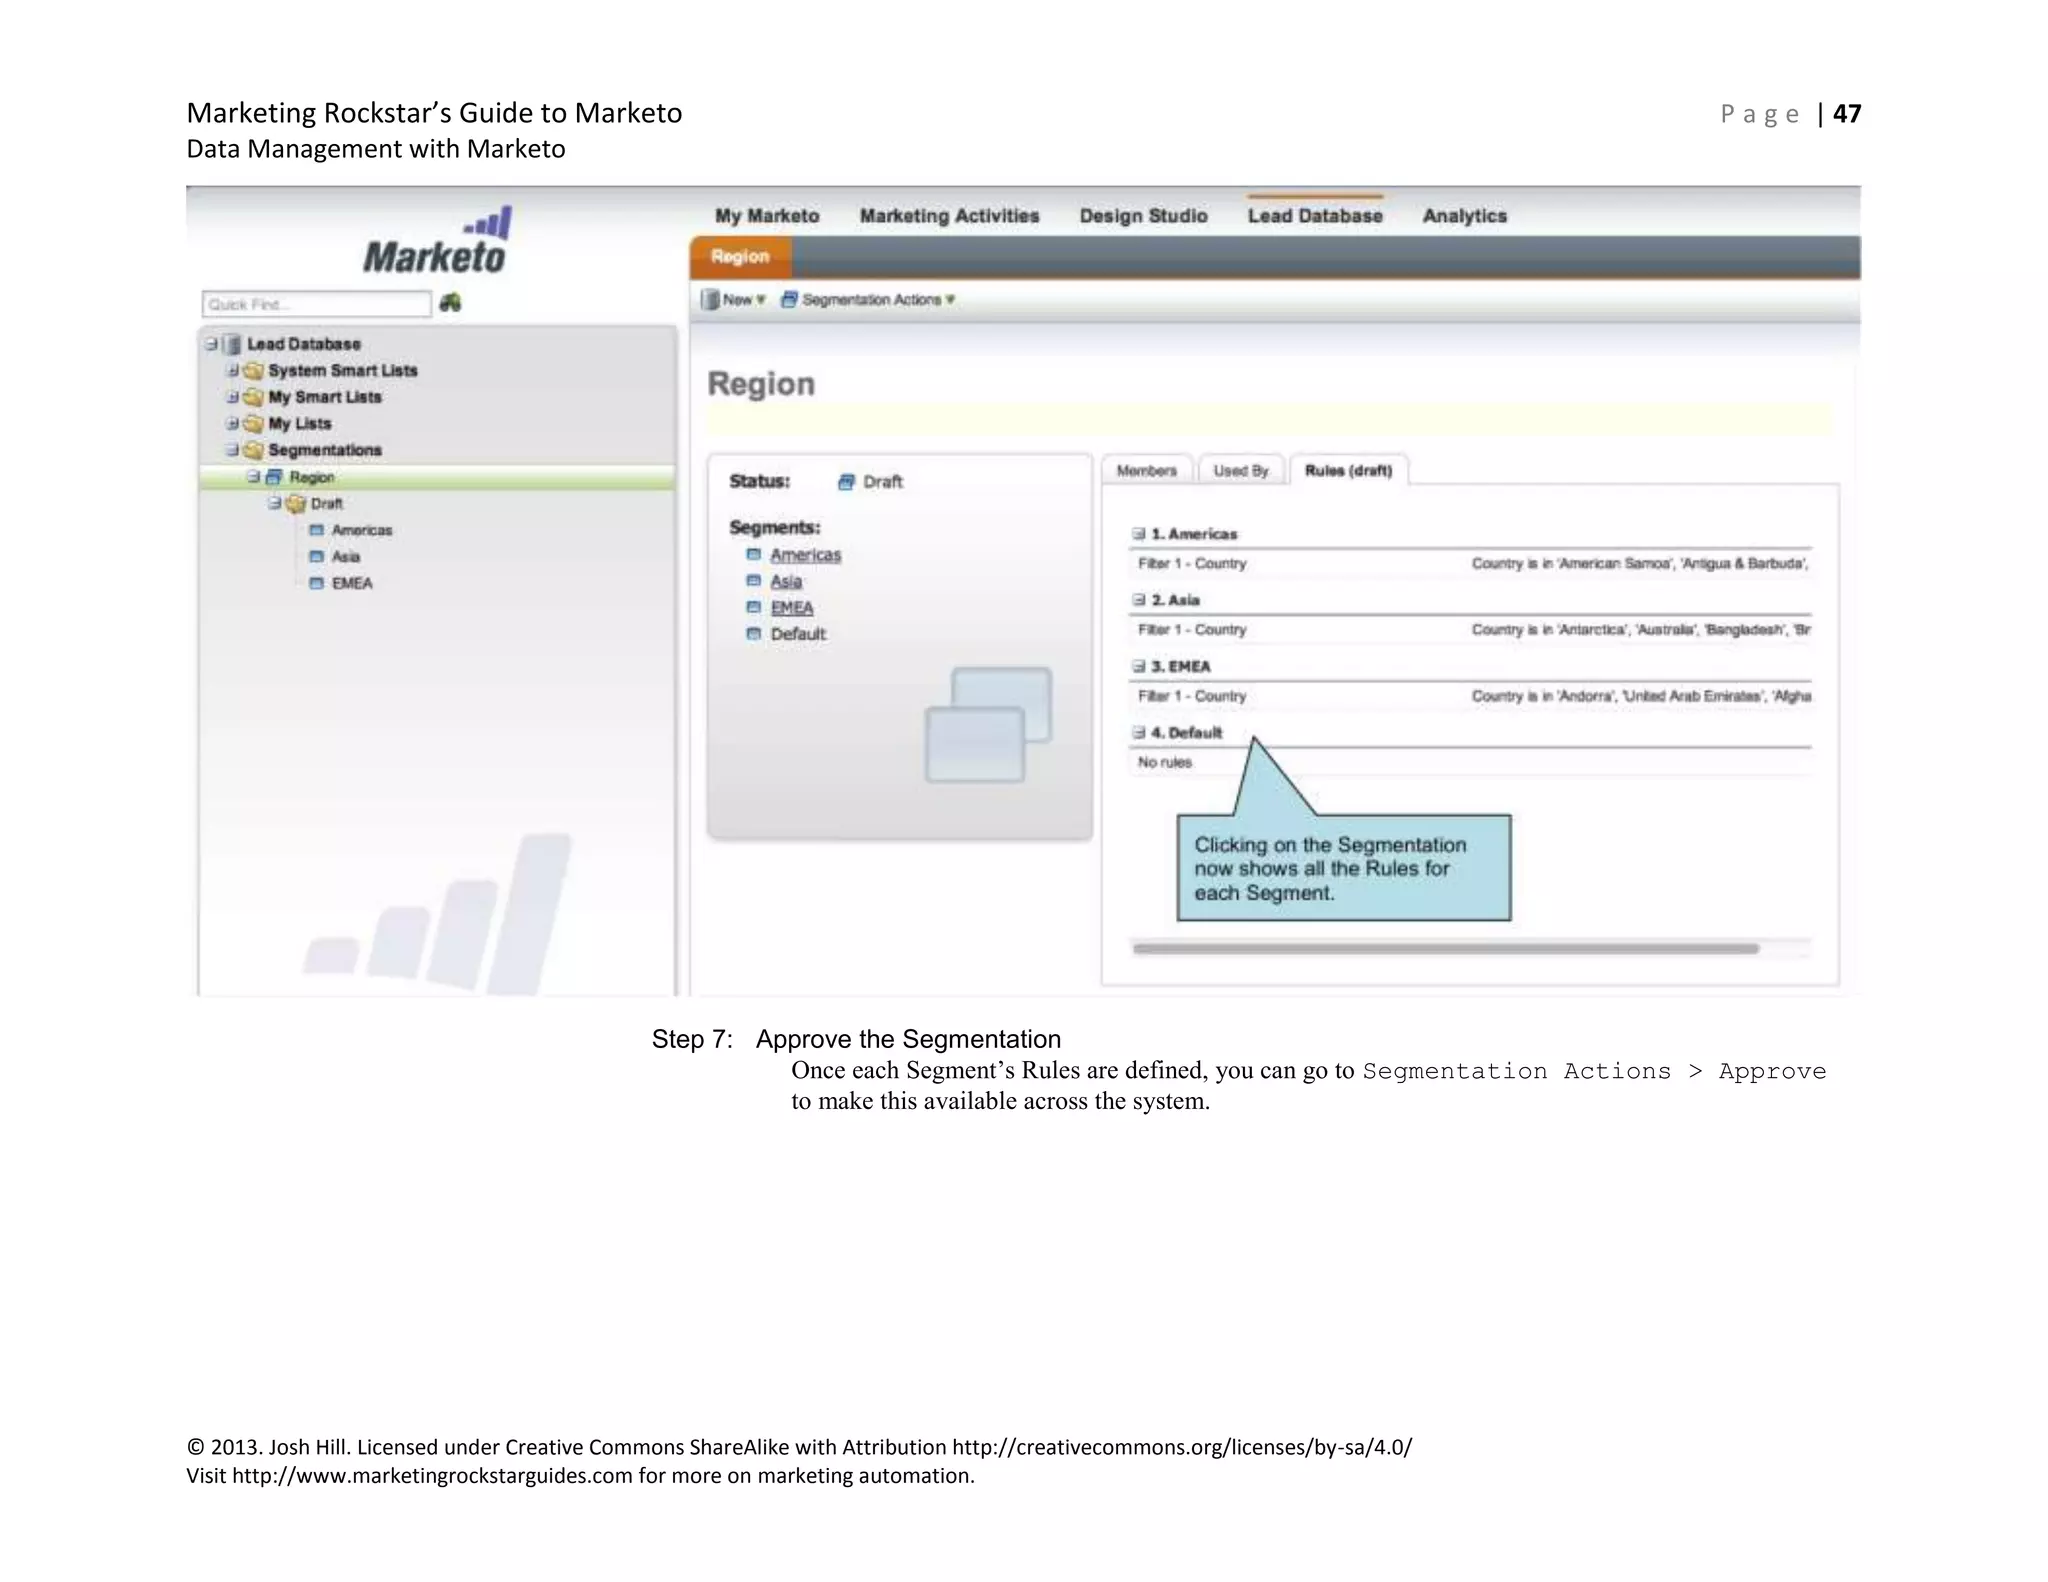Image resolution: width=2048 pixels, height=1582 pixels.
Task: Expand the My Smart Lists node
Action: click(x=233, y=397)
